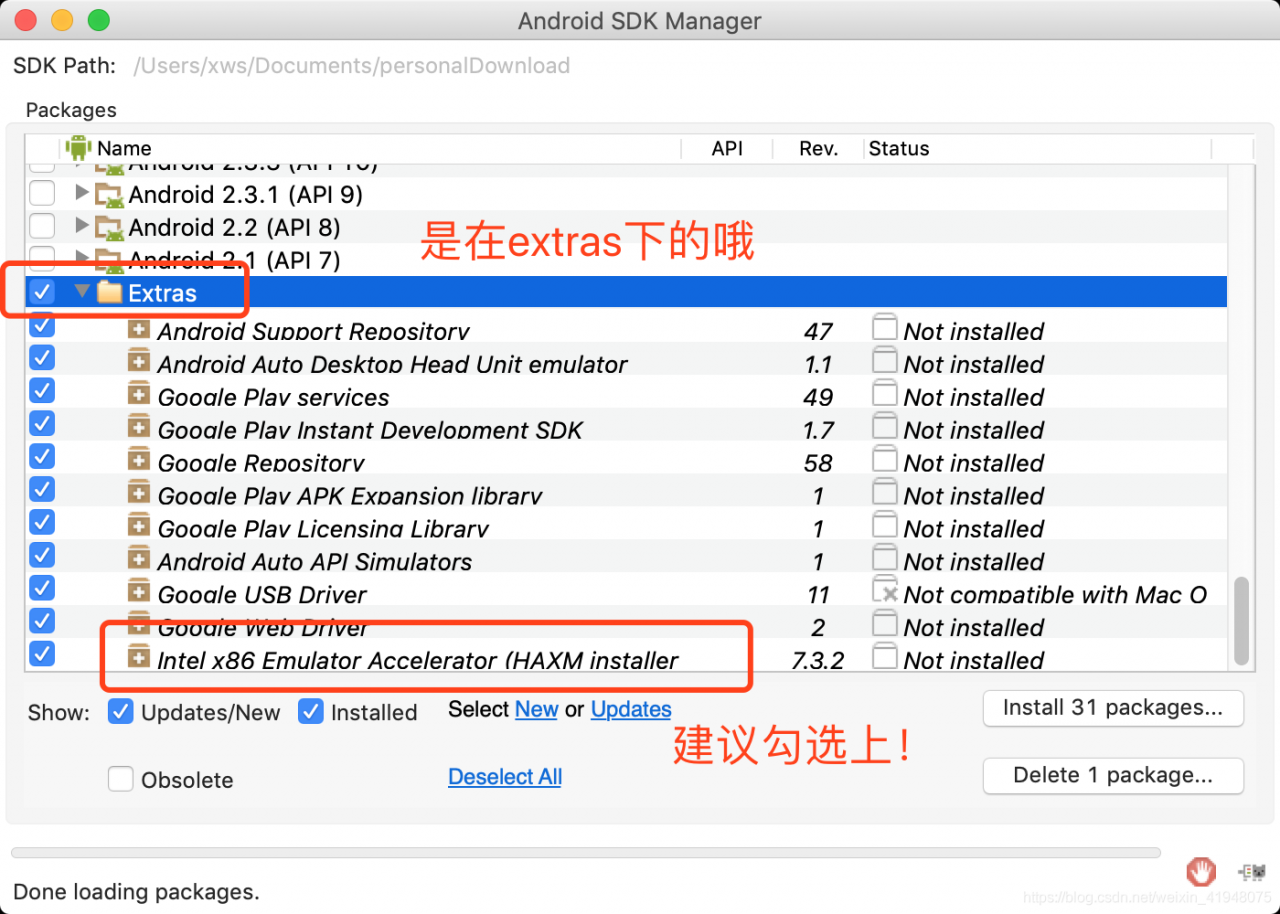Click the log icon at bottom right corner

pyautogui.click(x=1251, y=872)
